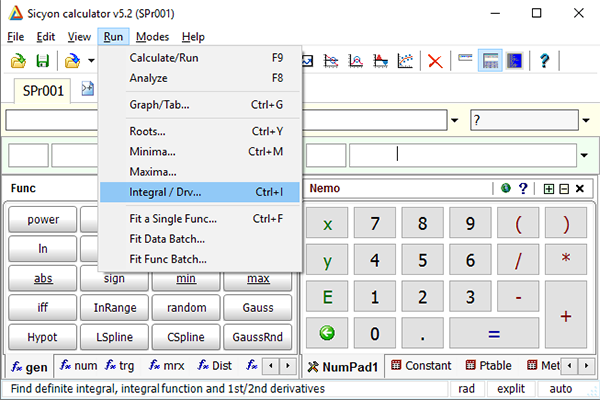Choose Fit Data Batch... entry
Image resolution: width=600 pixels, height=400 pixels.
200,239
